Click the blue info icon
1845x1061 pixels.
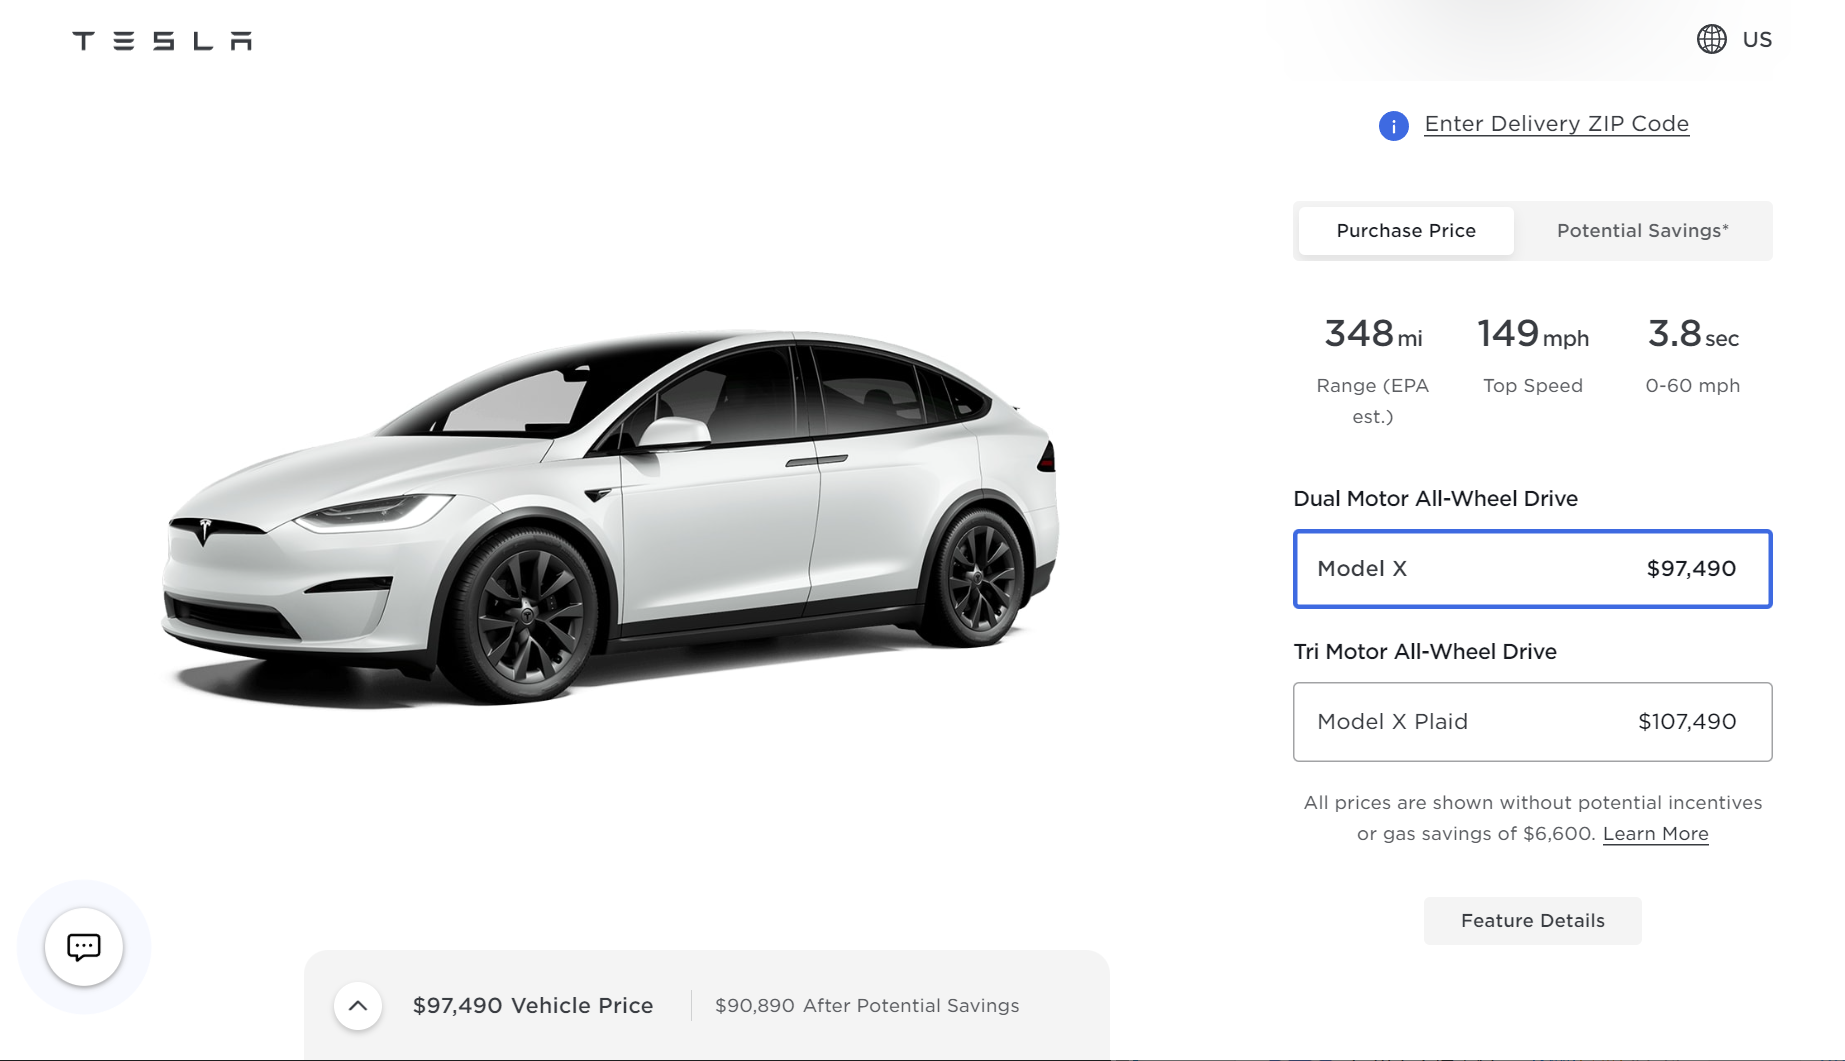[1393, 125]
